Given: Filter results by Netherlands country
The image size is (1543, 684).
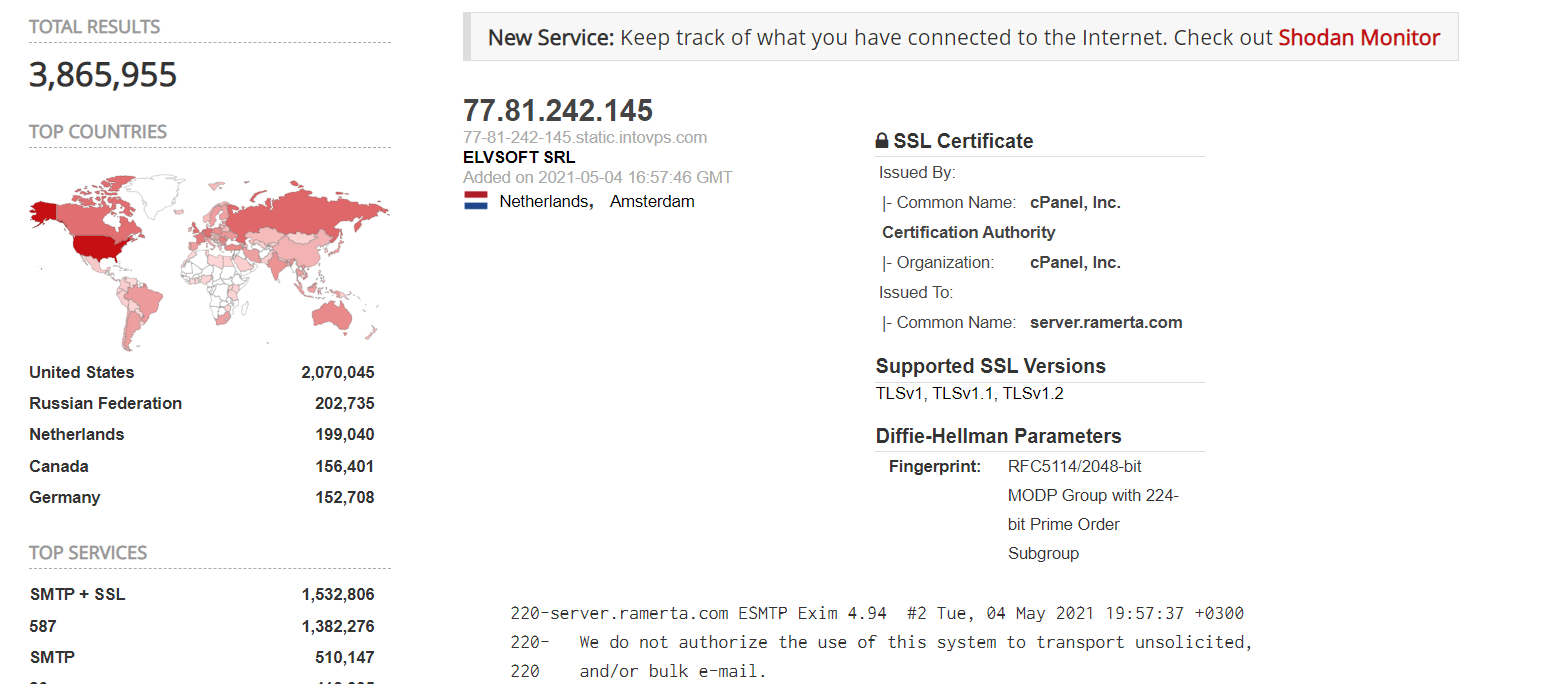Looking at the screenshot, I should [x=77, y=434].
